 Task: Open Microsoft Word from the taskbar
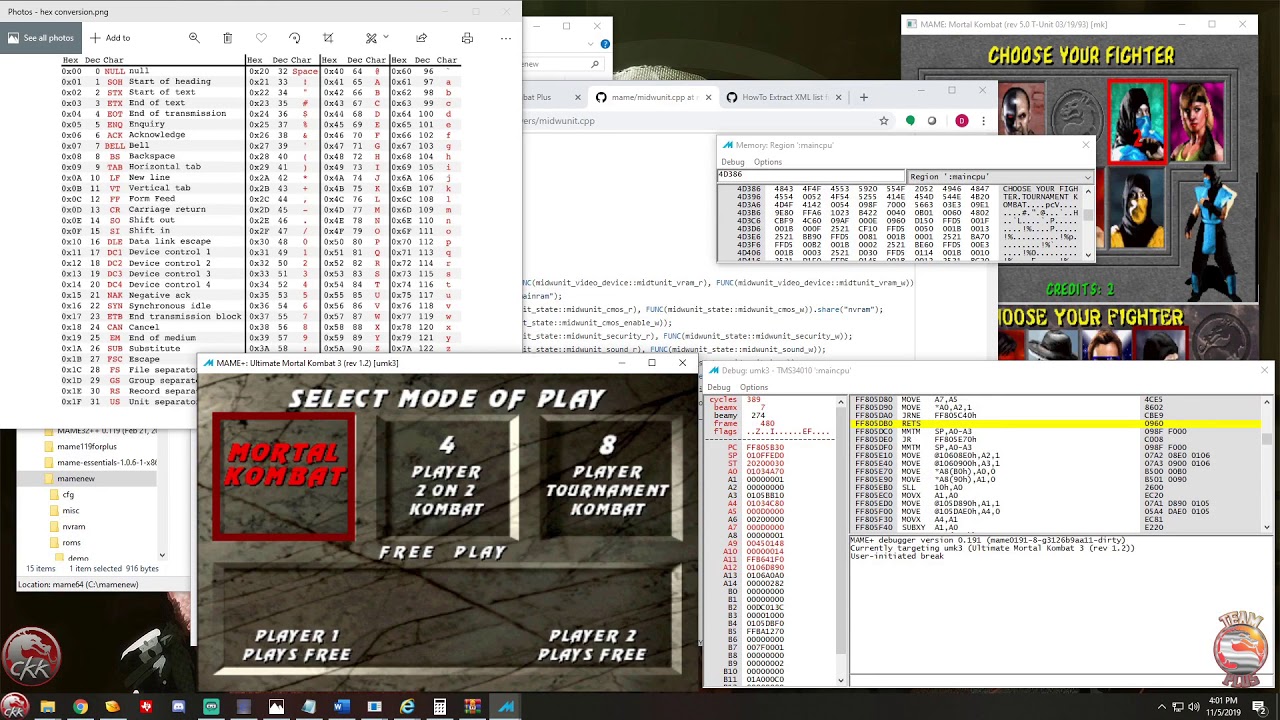pos(341,707)
